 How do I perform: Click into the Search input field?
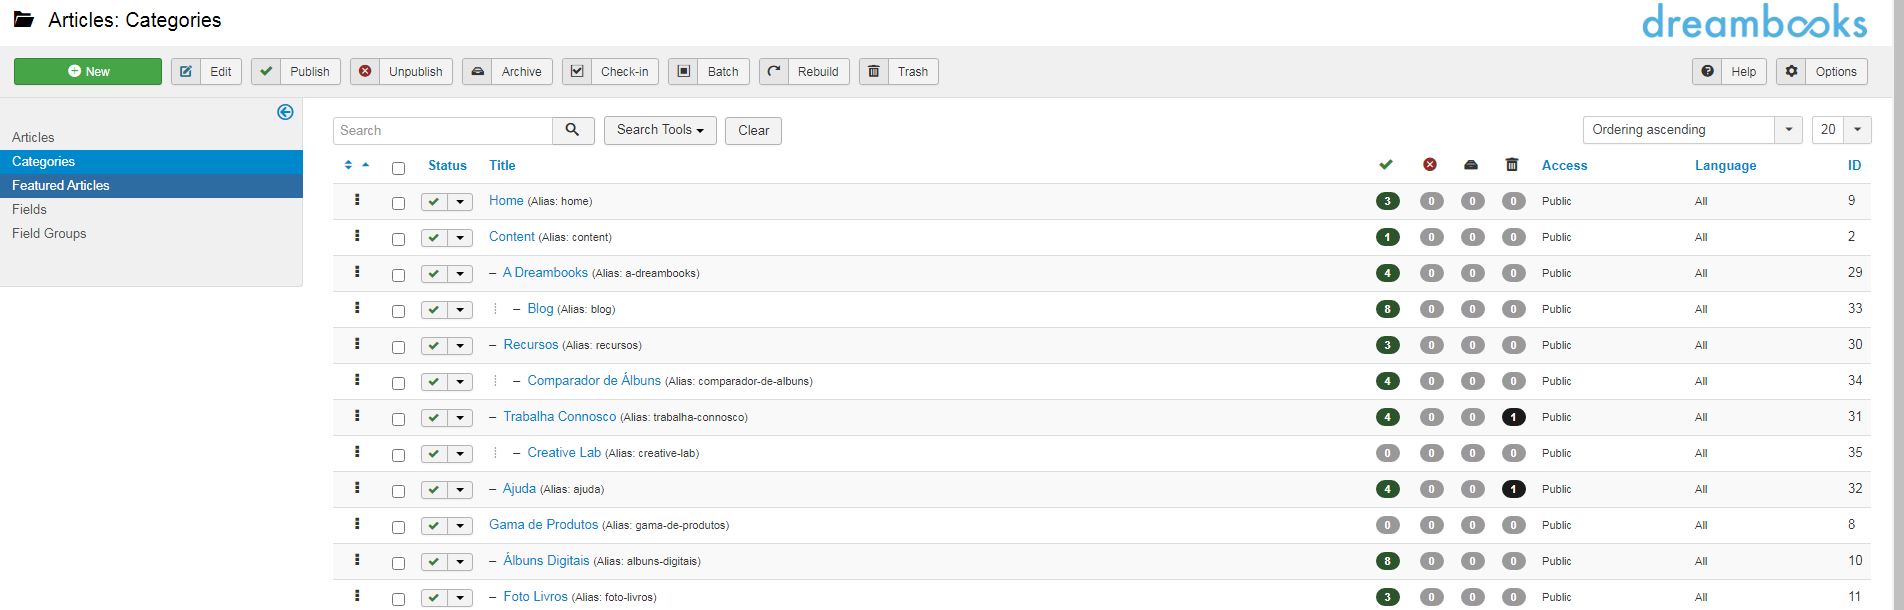point(443,130)
